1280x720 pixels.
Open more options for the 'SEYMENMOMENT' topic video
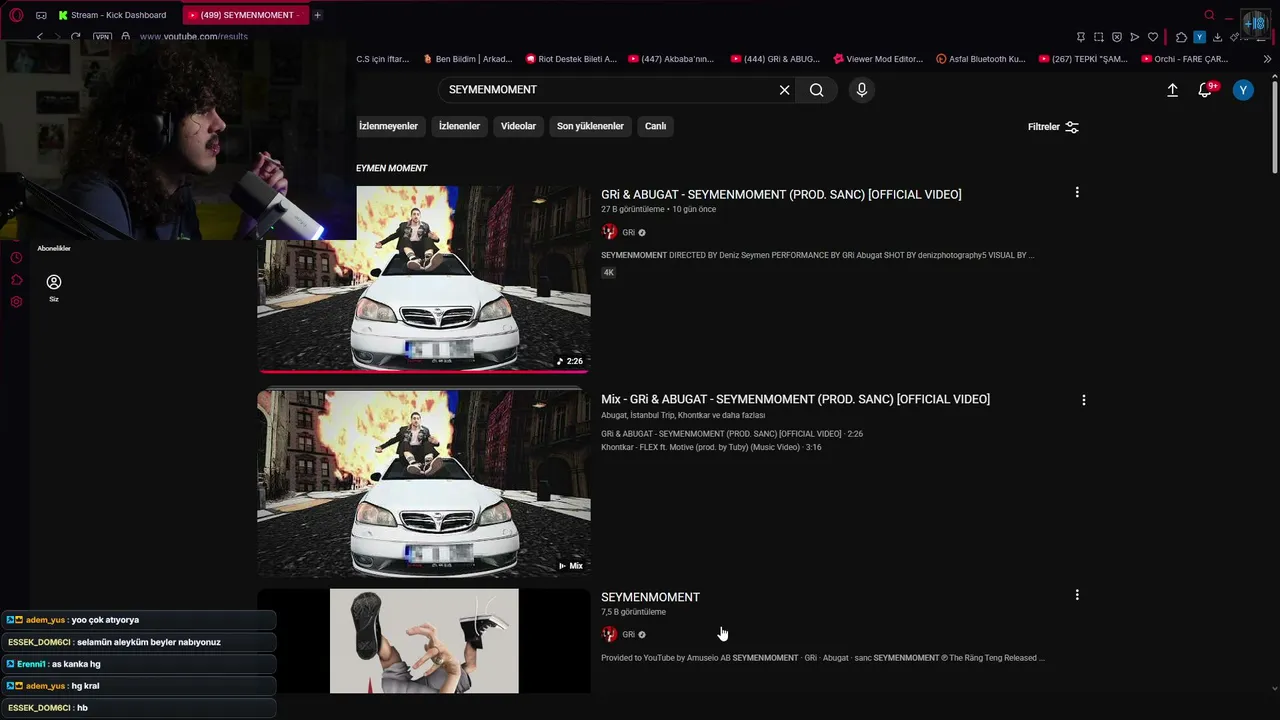pos(1077,595)
